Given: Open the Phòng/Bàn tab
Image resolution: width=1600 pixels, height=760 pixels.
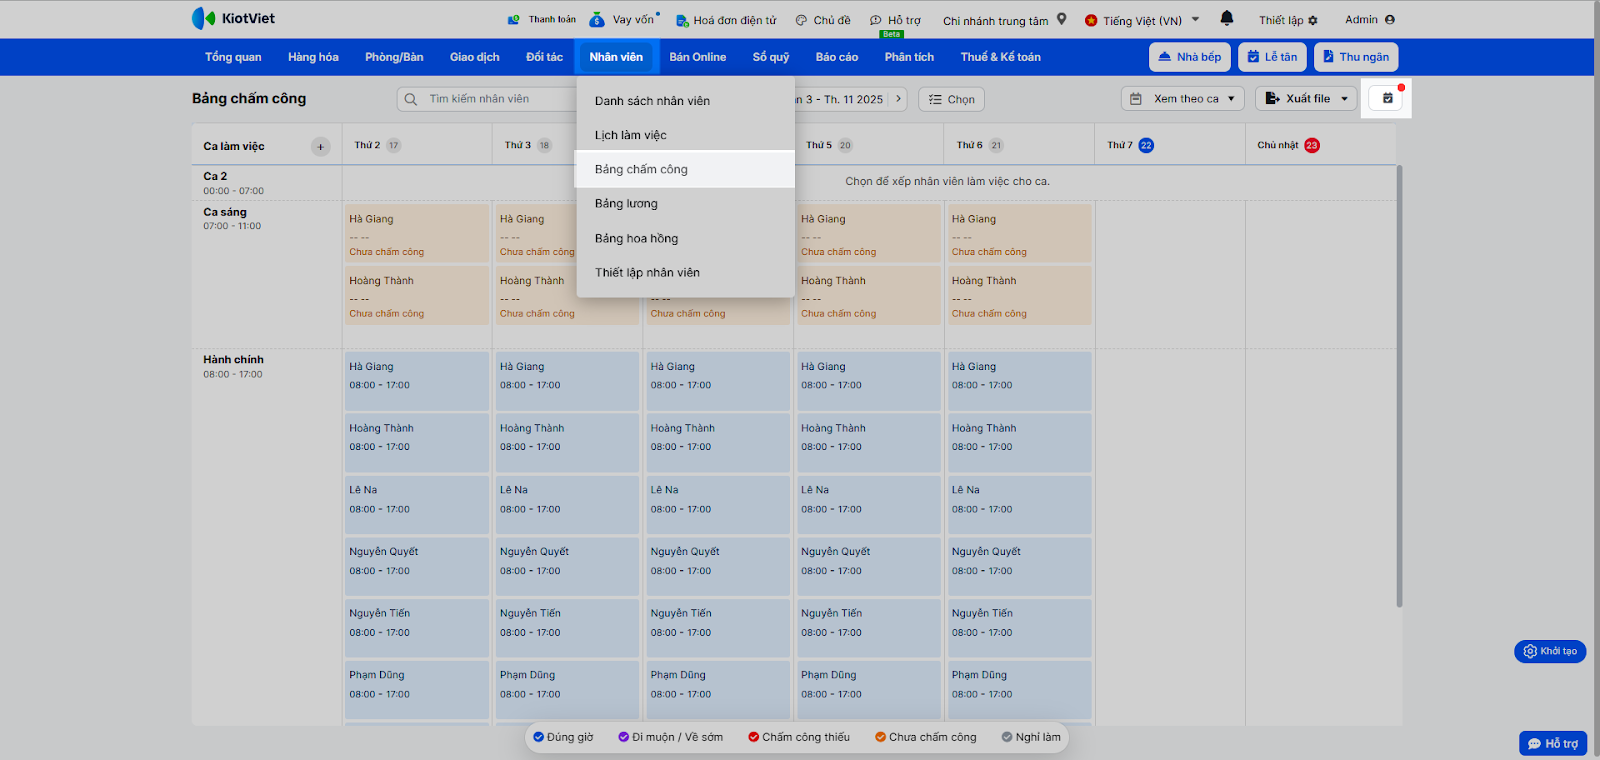Looking at the screenshot, I should click(x=394, y=57).
